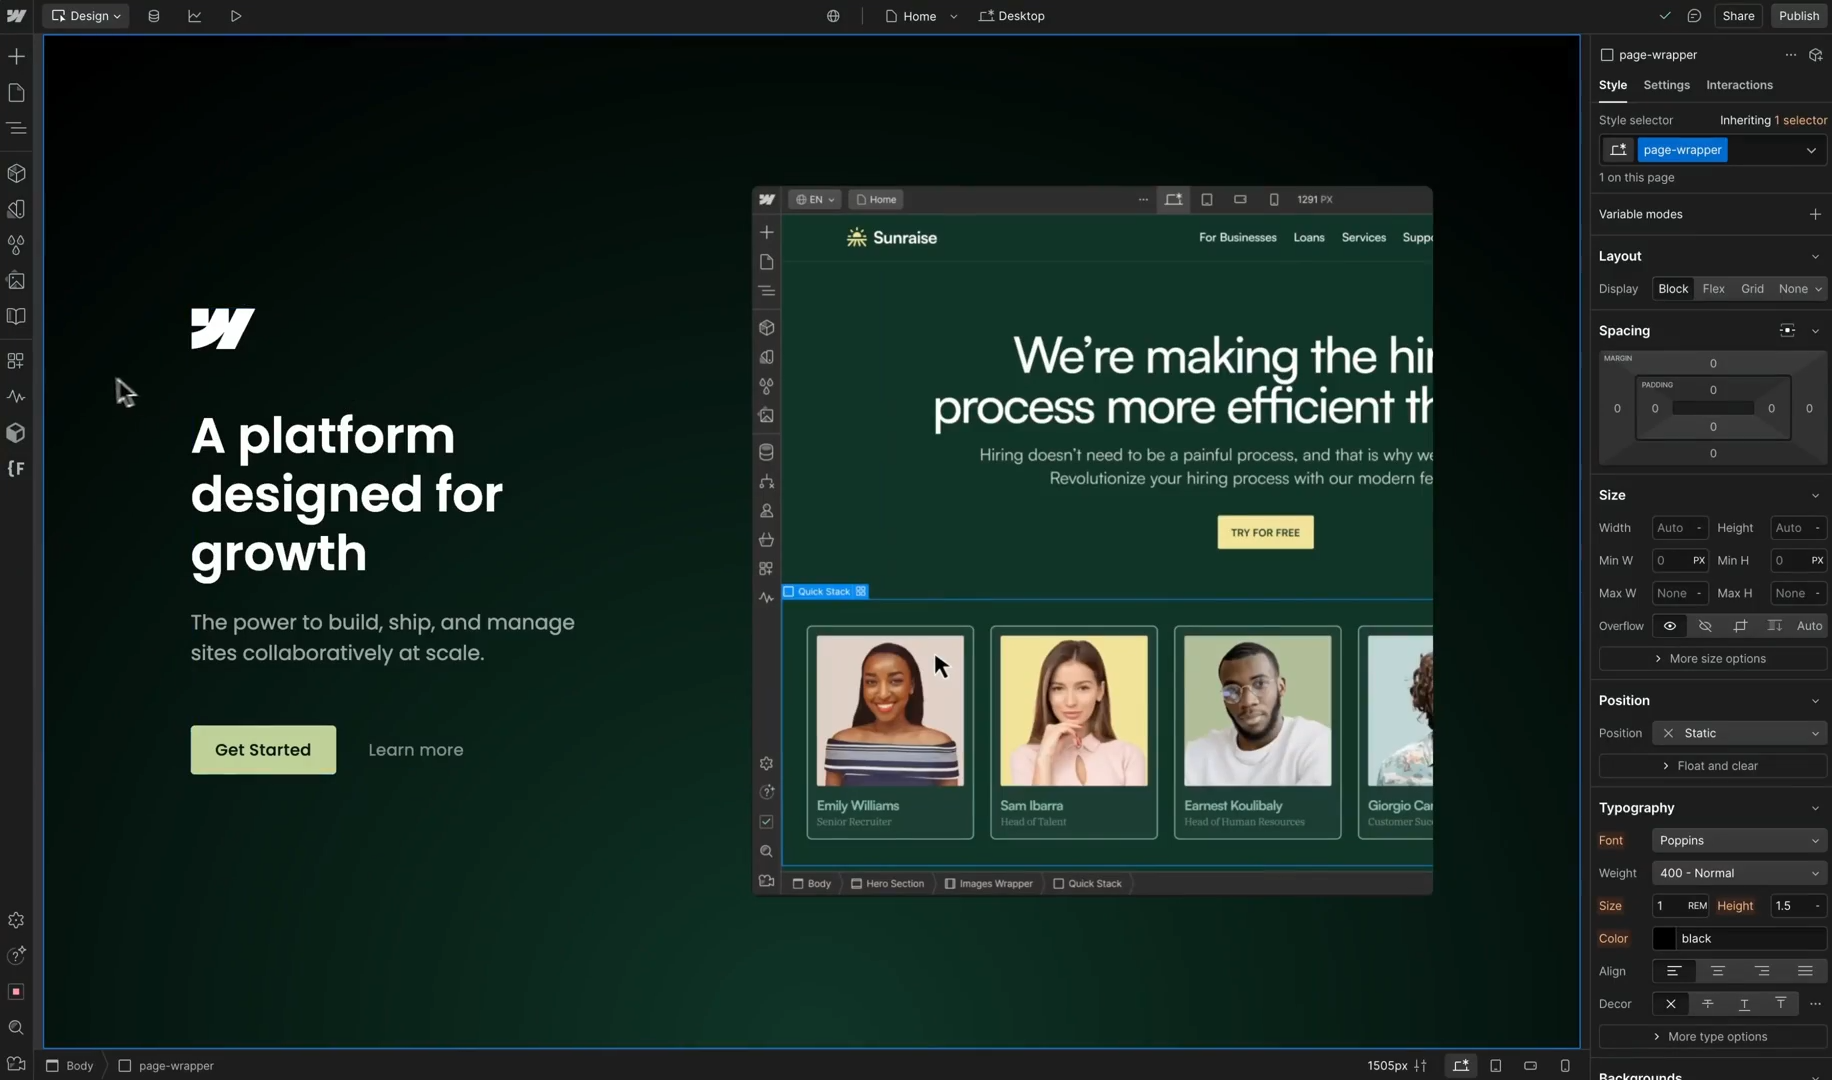Open the Variables panel icon
Screen dimensions: 1832x1080
[16, 209]
